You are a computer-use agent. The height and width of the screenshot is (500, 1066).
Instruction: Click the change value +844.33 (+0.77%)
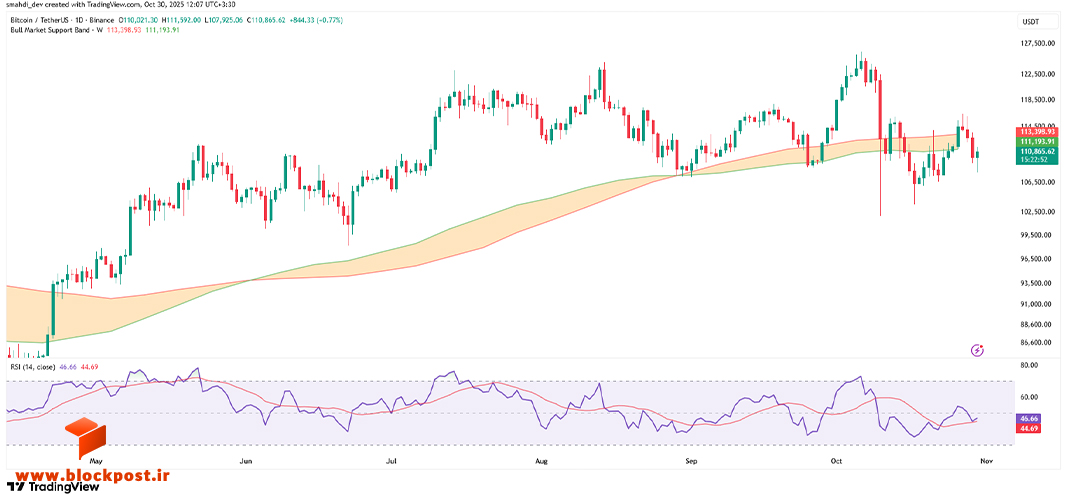pyautogui.click(x=316, y=20)
